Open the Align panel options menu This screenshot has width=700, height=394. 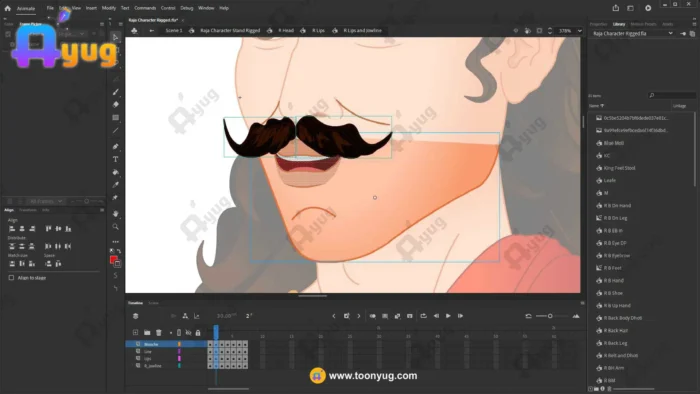tap(102, 210)
